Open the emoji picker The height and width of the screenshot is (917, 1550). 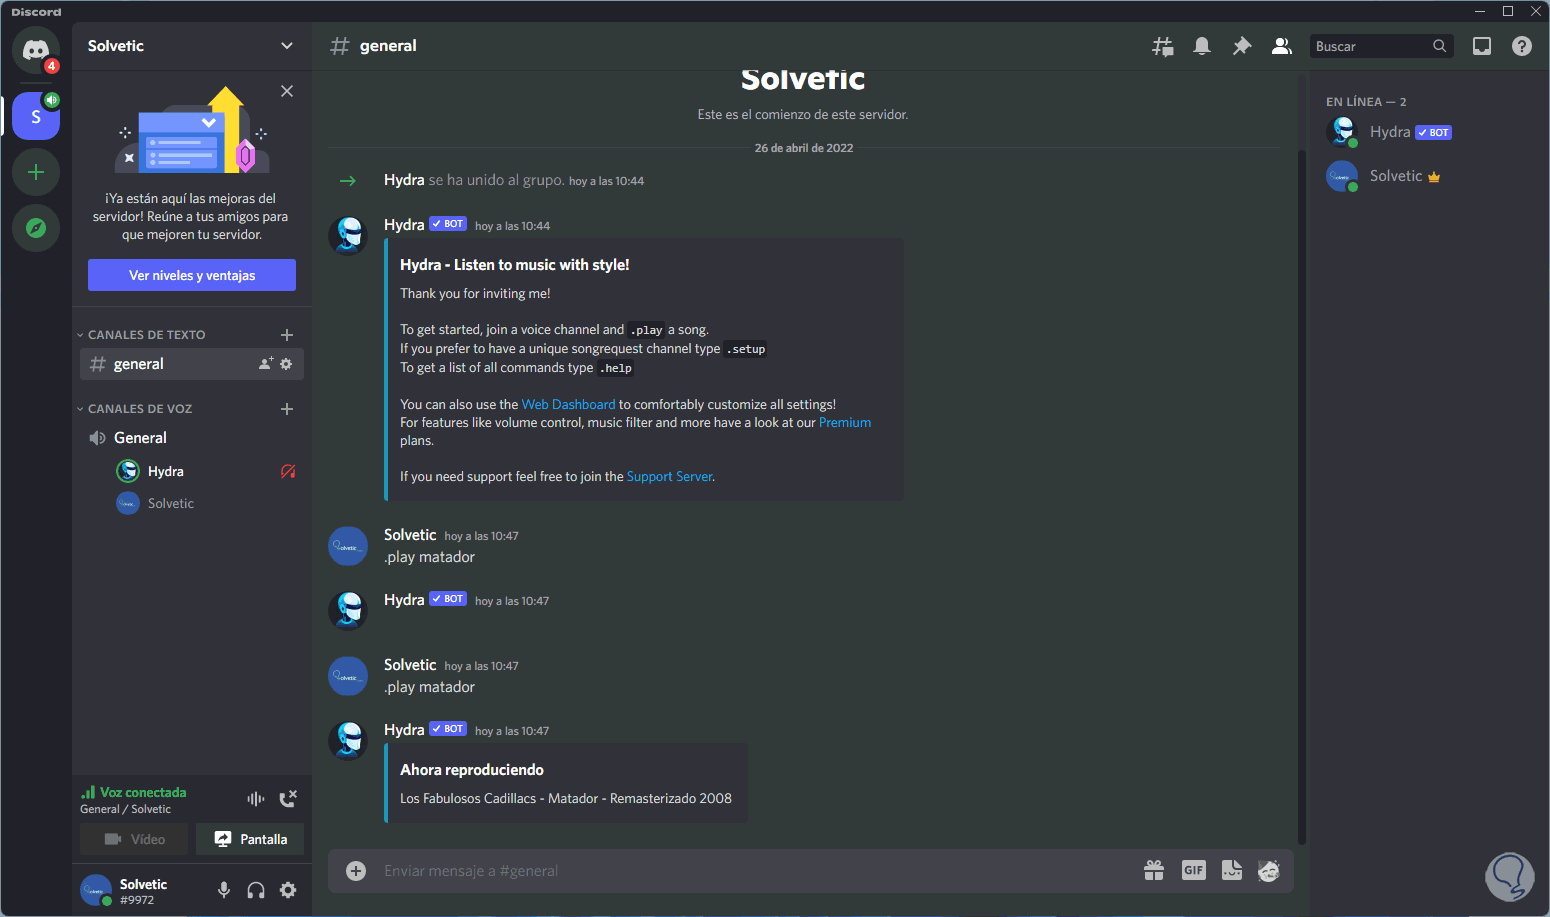[1269, 871]
